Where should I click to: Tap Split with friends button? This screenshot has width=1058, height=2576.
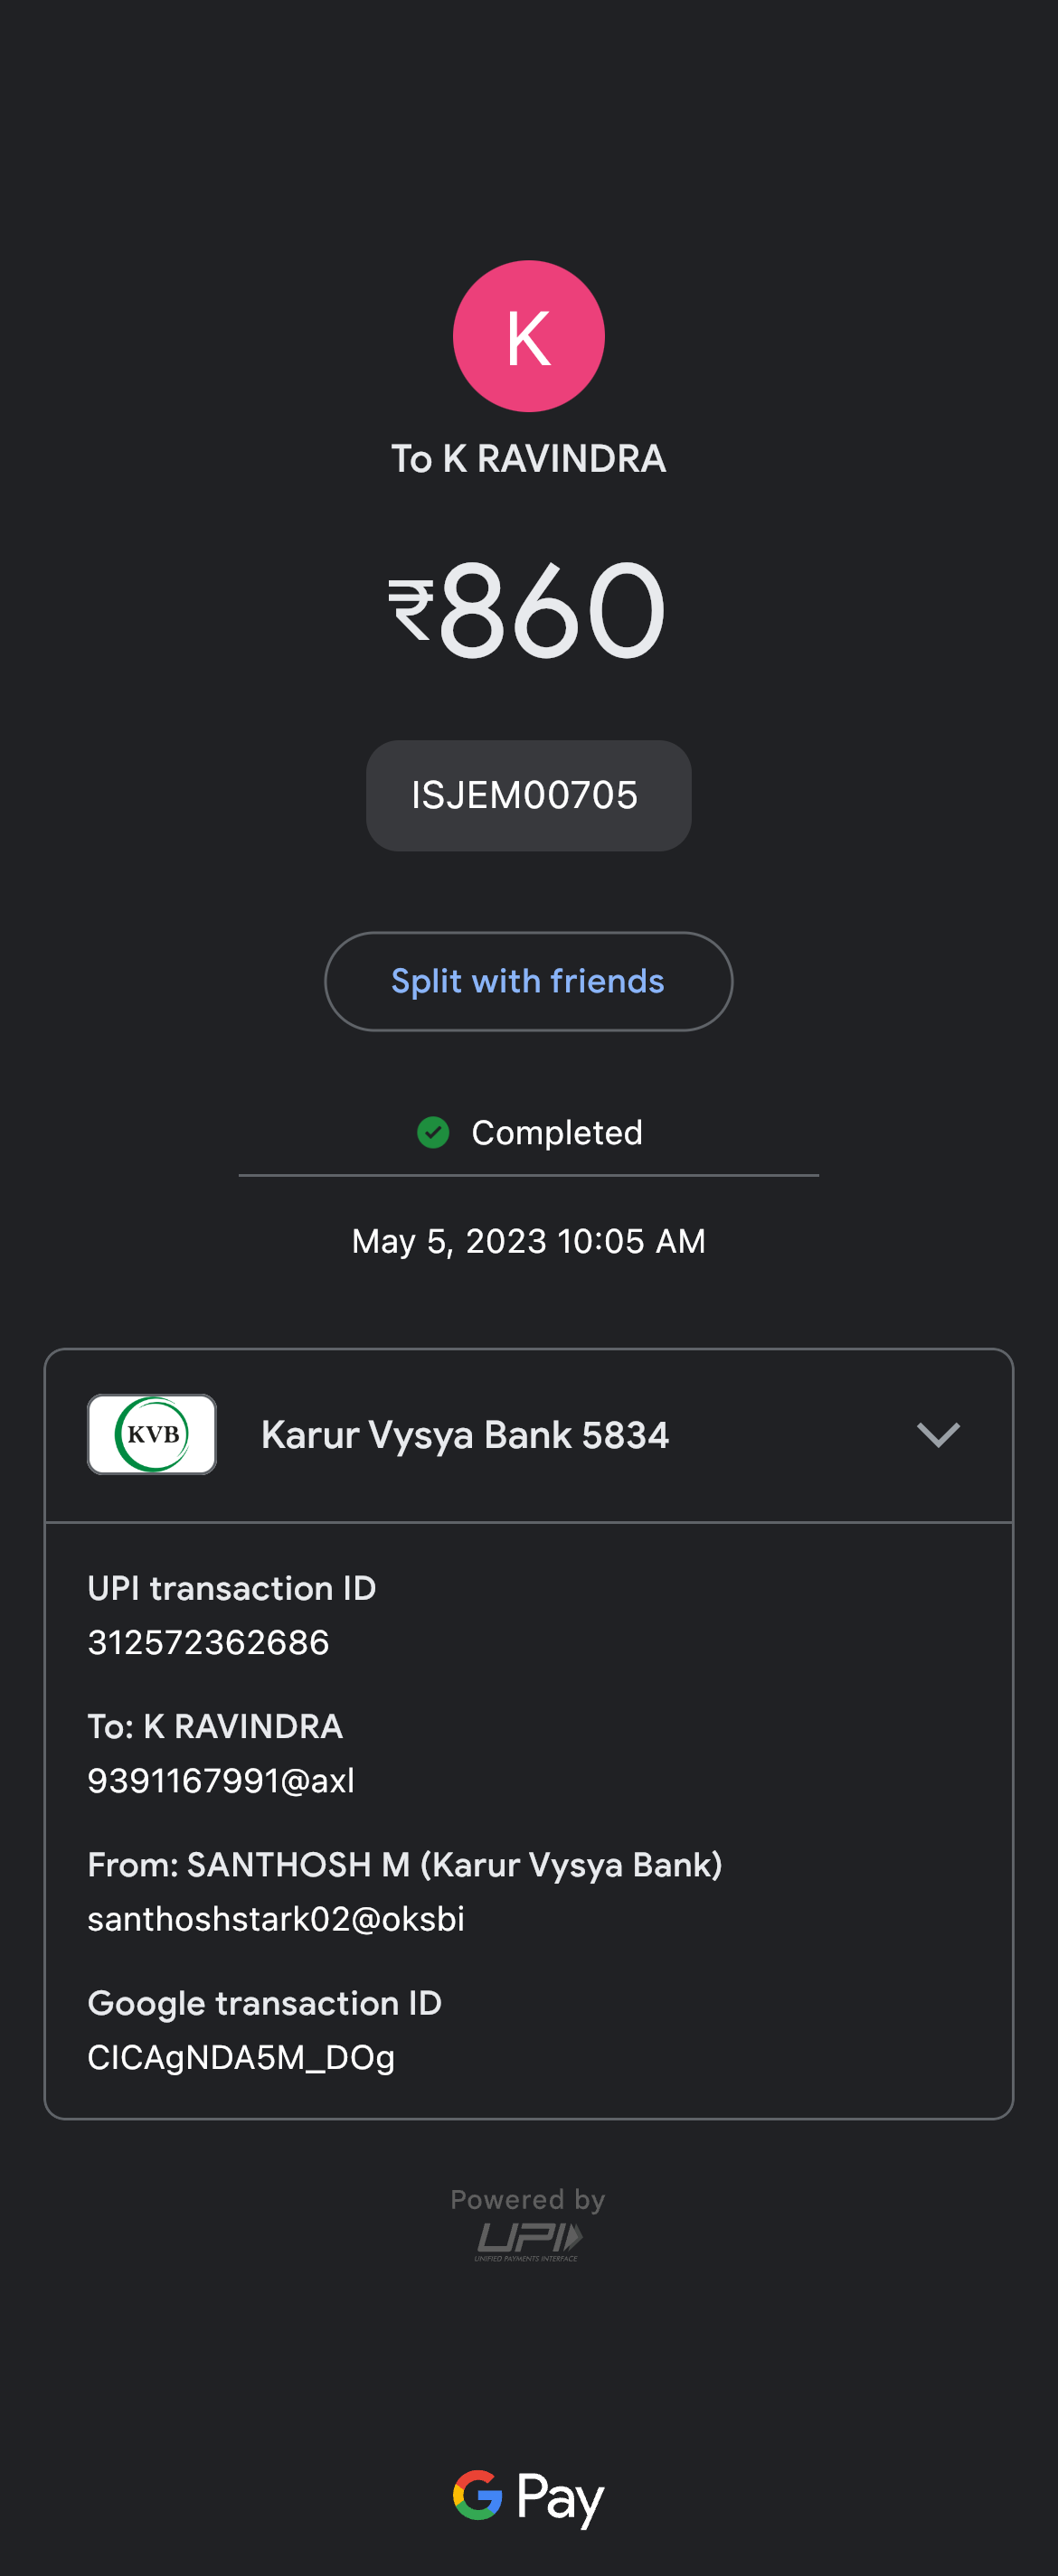click(528, 981)
